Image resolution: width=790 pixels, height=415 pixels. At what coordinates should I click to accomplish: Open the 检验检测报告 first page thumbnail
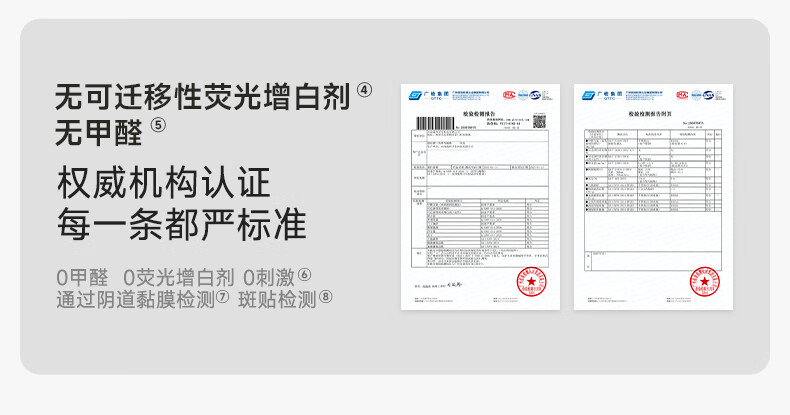480,197
